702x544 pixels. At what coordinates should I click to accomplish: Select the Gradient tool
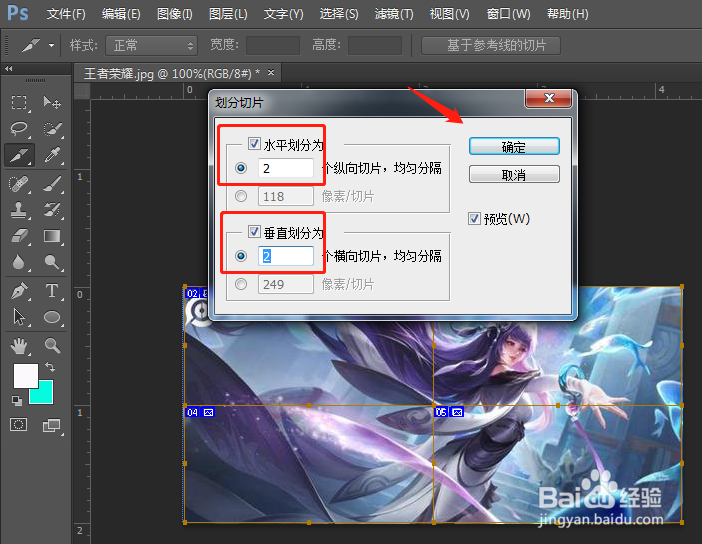(52, 236)
